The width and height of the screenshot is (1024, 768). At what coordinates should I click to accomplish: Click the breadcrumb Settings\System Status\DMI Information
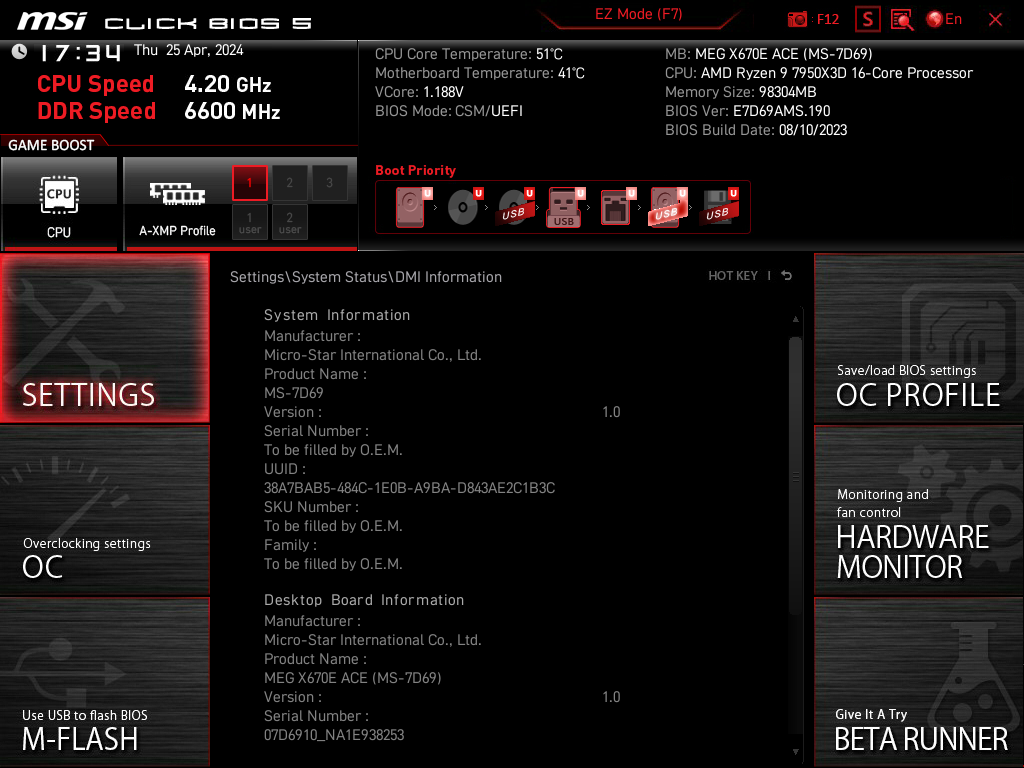tap(366, 277)
